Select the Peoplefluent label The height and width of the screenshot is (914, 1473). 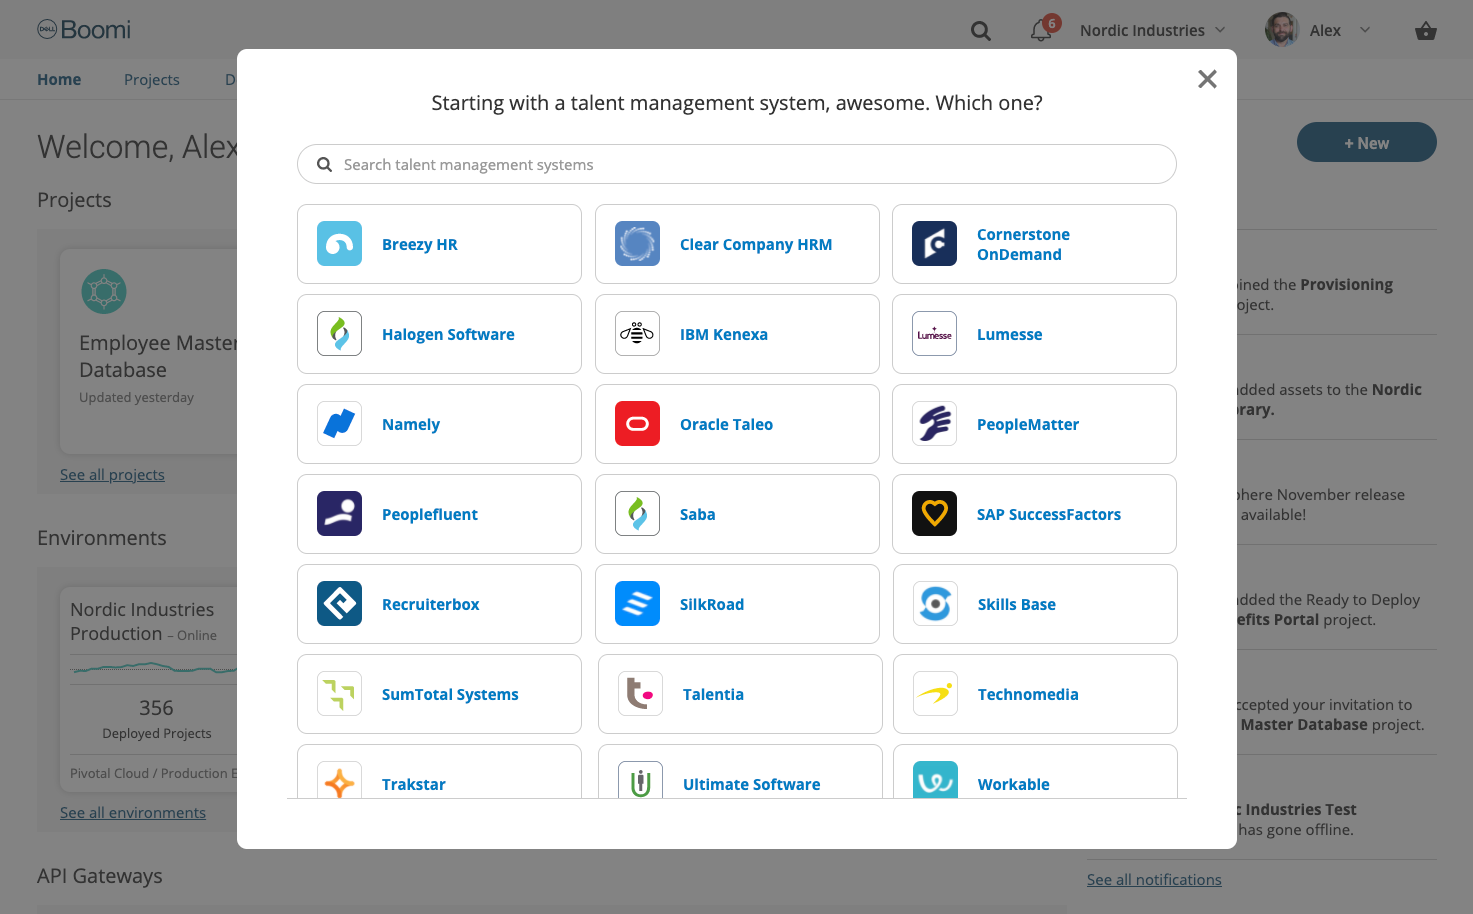pos(430,514)
